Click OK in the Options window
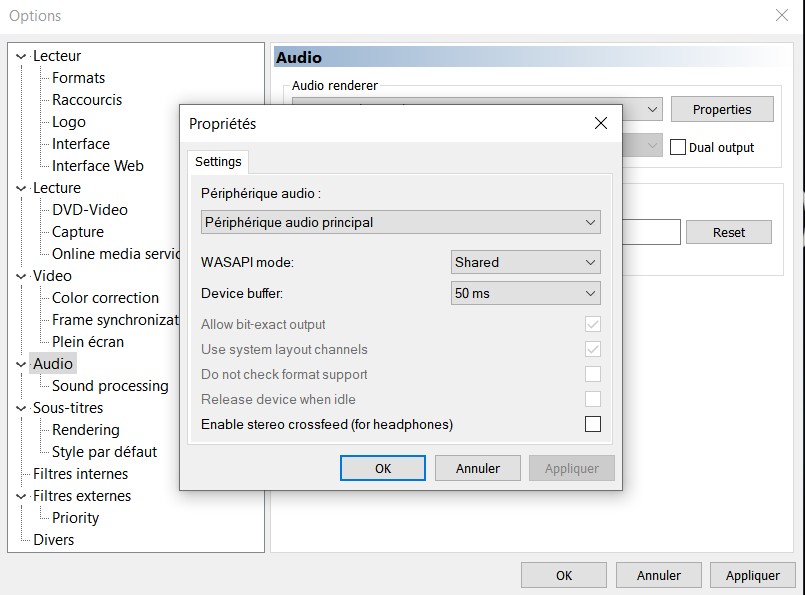The height and width of the screenshot is (595, 805). (x=564, y=575)
